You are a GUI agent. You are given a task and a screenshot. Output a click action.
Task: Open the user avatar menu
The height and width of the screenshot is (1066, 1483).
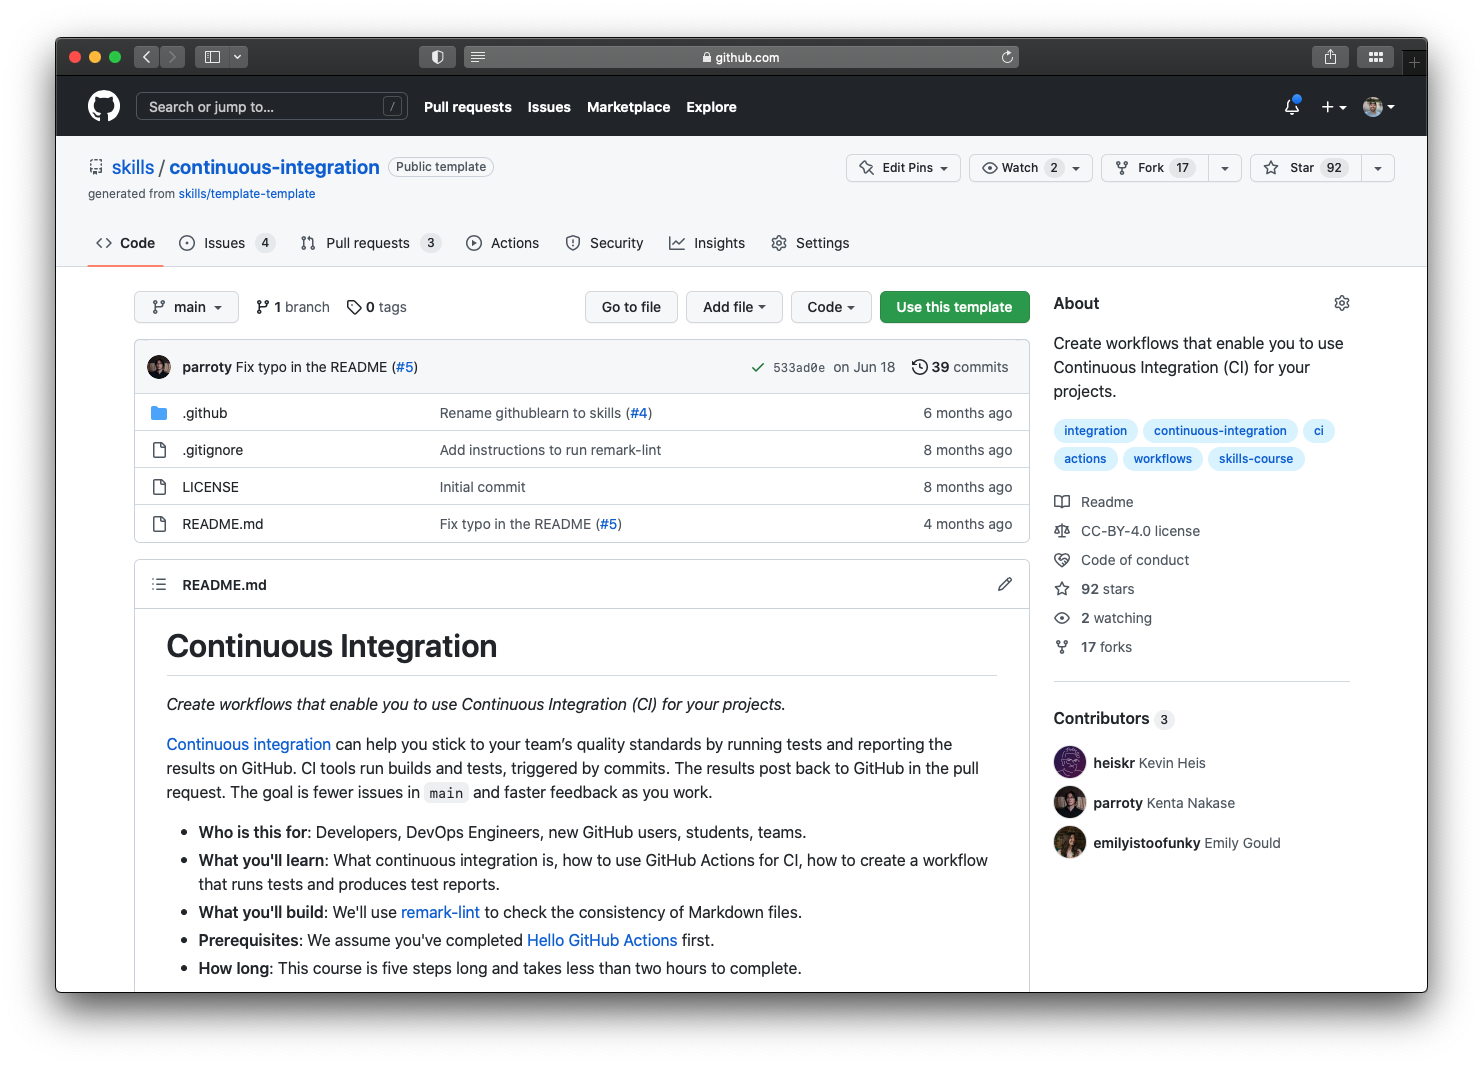pos(1379,107)
